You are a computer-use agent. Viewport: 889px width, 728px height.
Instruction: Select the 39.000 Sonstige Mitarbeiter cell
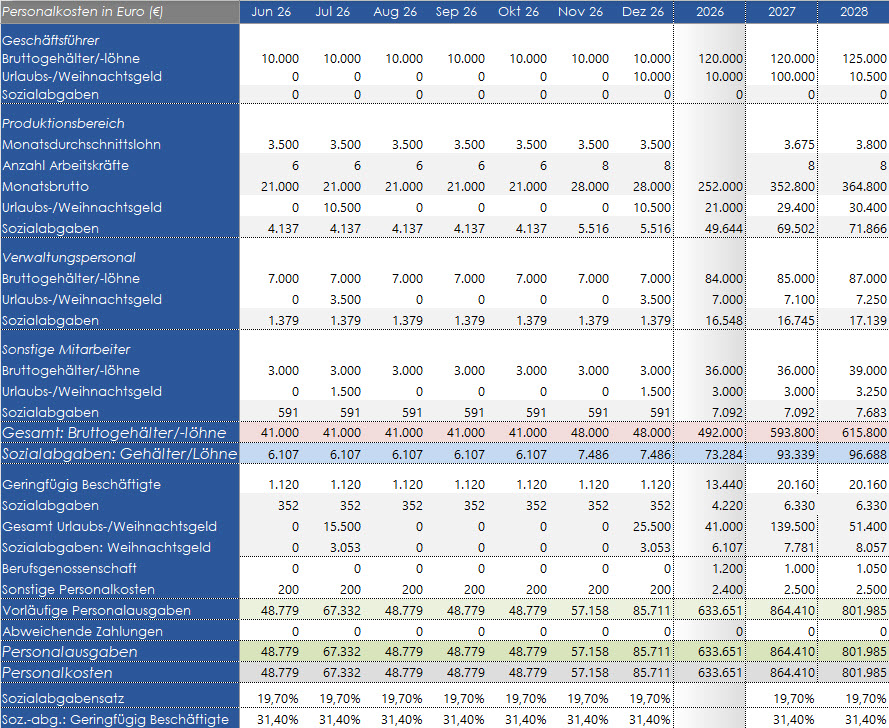(x=867, y=370)
